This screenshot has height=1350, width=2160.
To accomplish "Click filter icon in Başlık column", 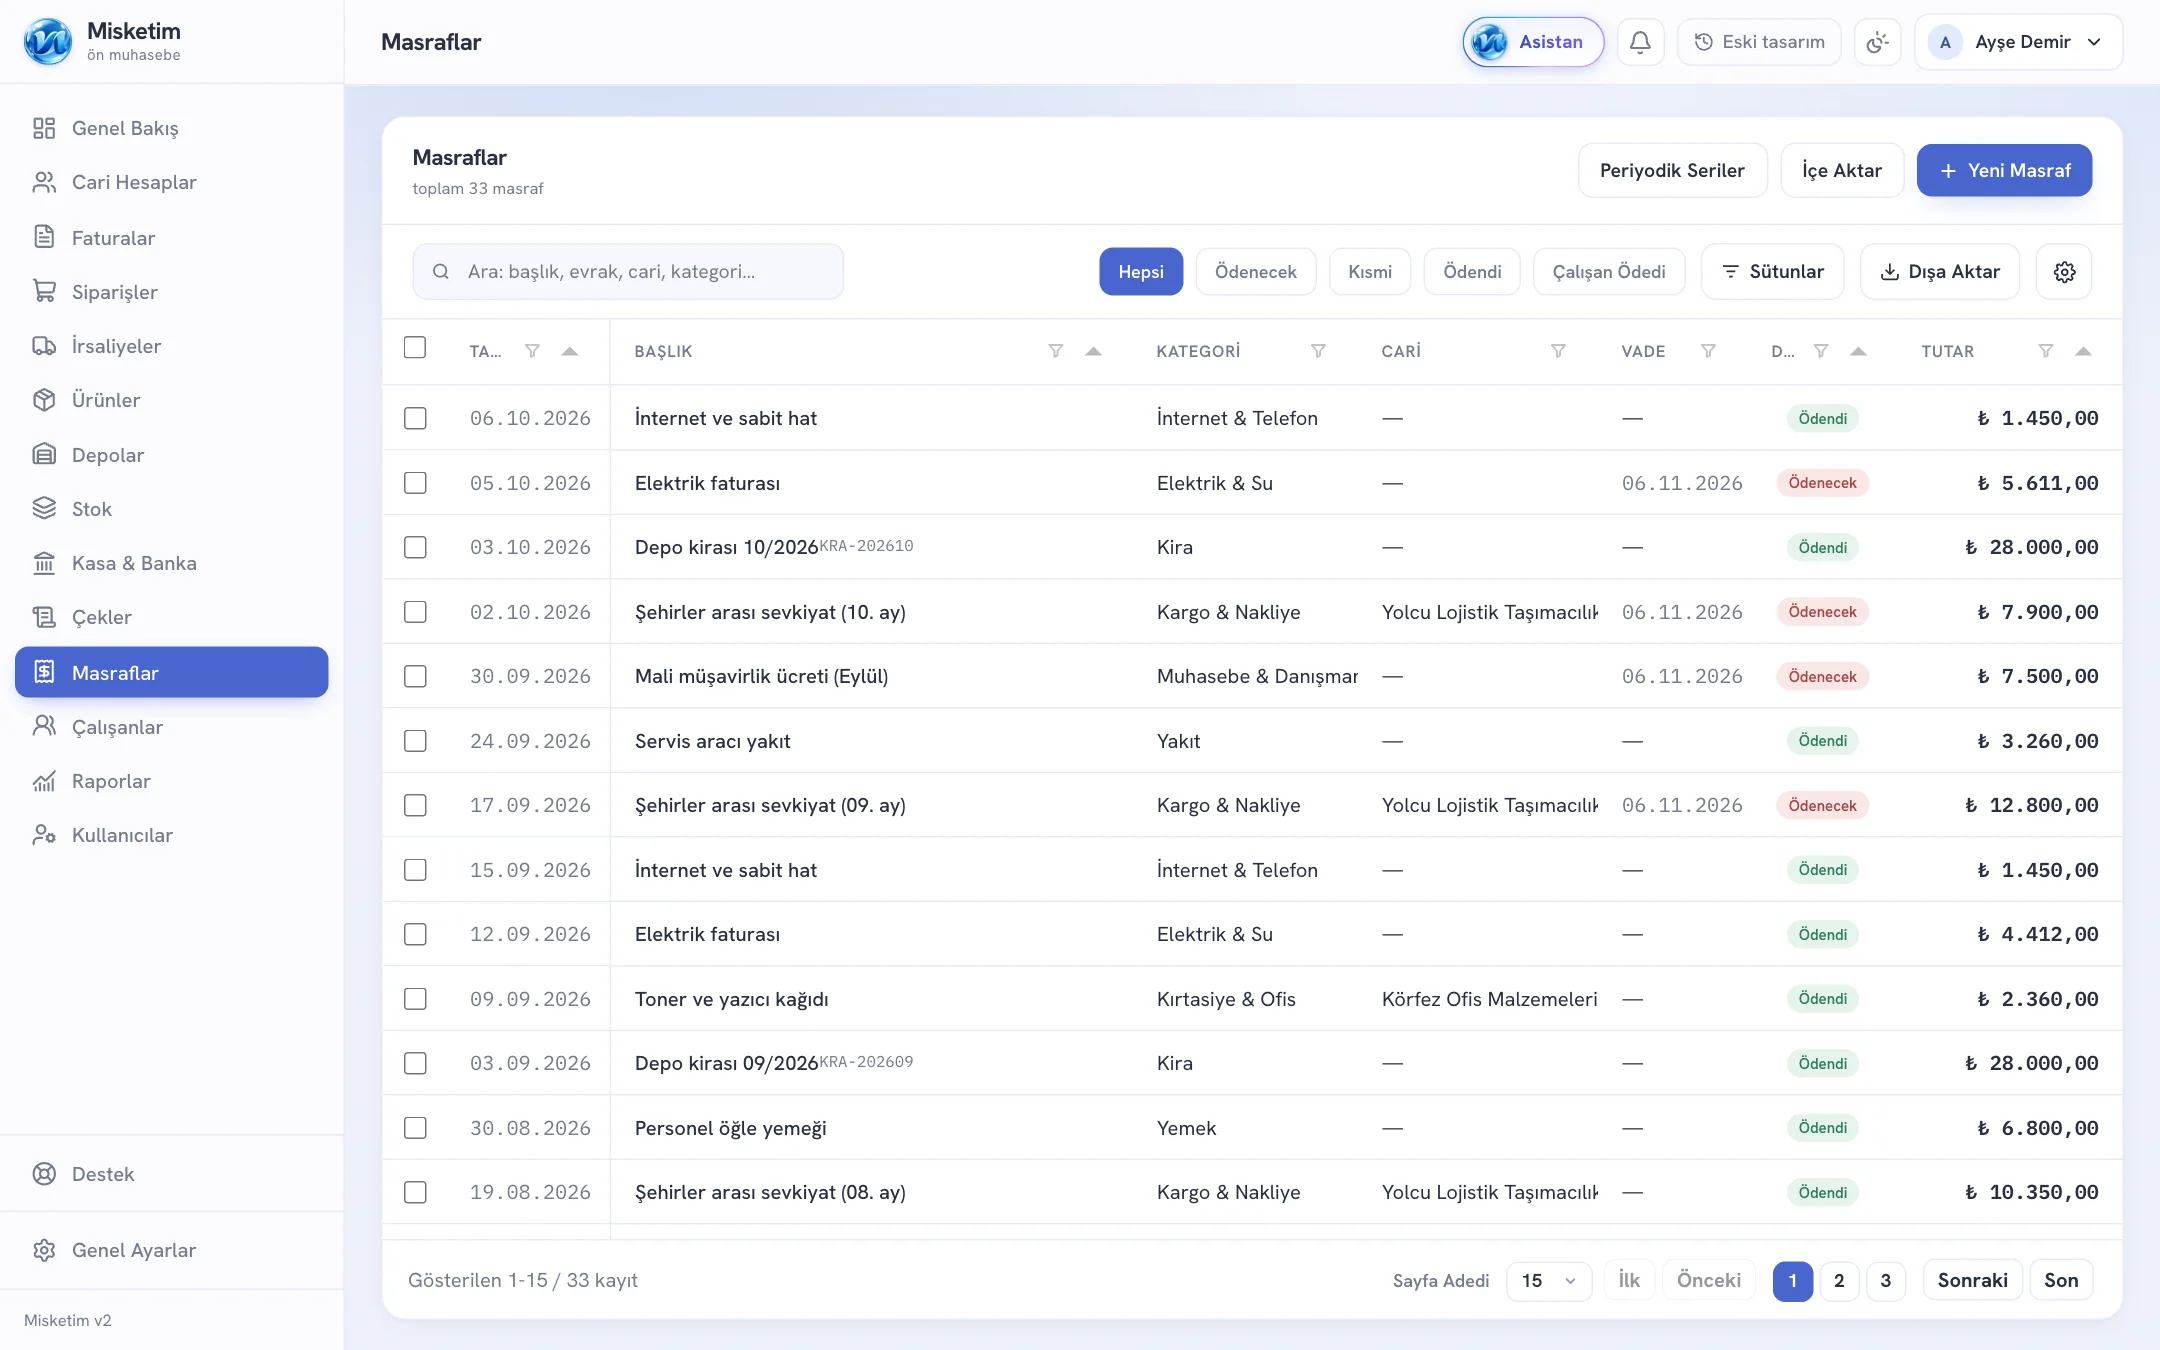I will point(1055,351).
